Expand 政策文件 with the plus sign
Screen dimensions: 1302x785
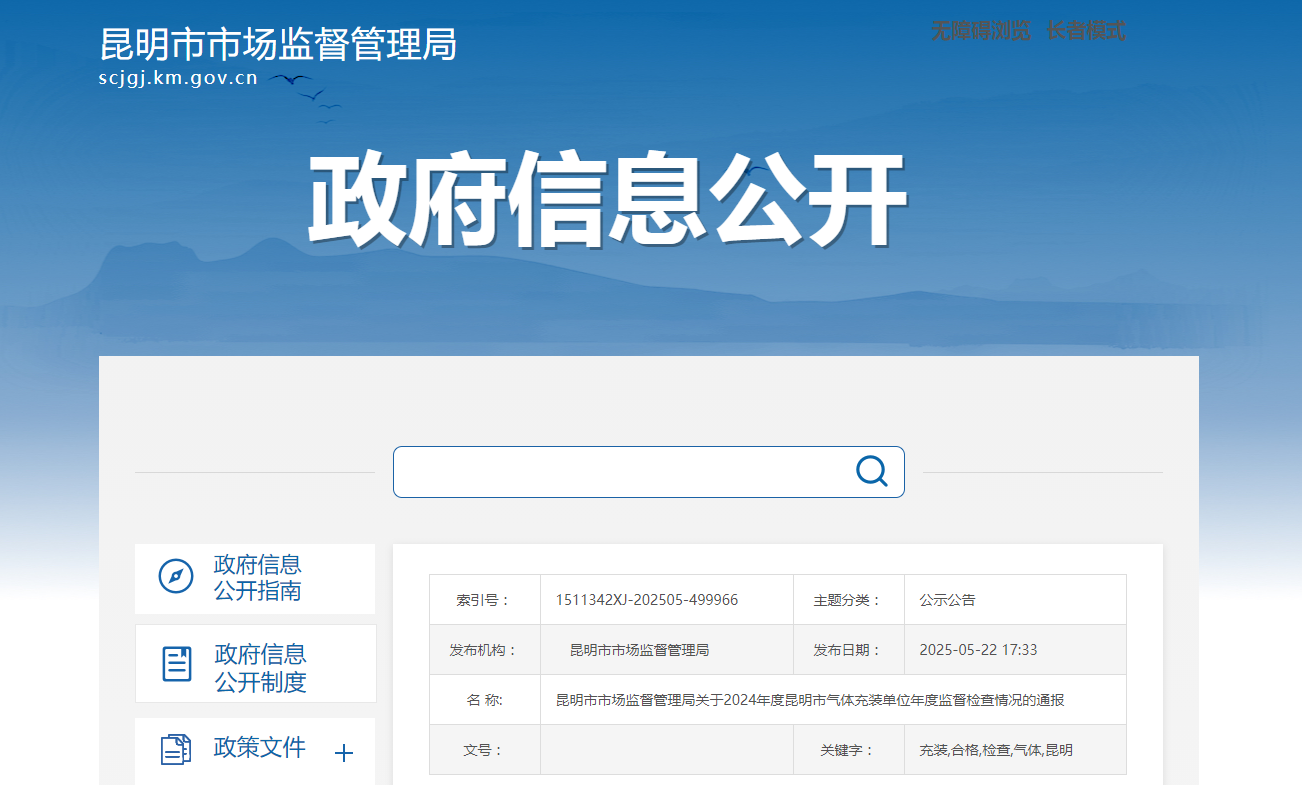(344, 753)
